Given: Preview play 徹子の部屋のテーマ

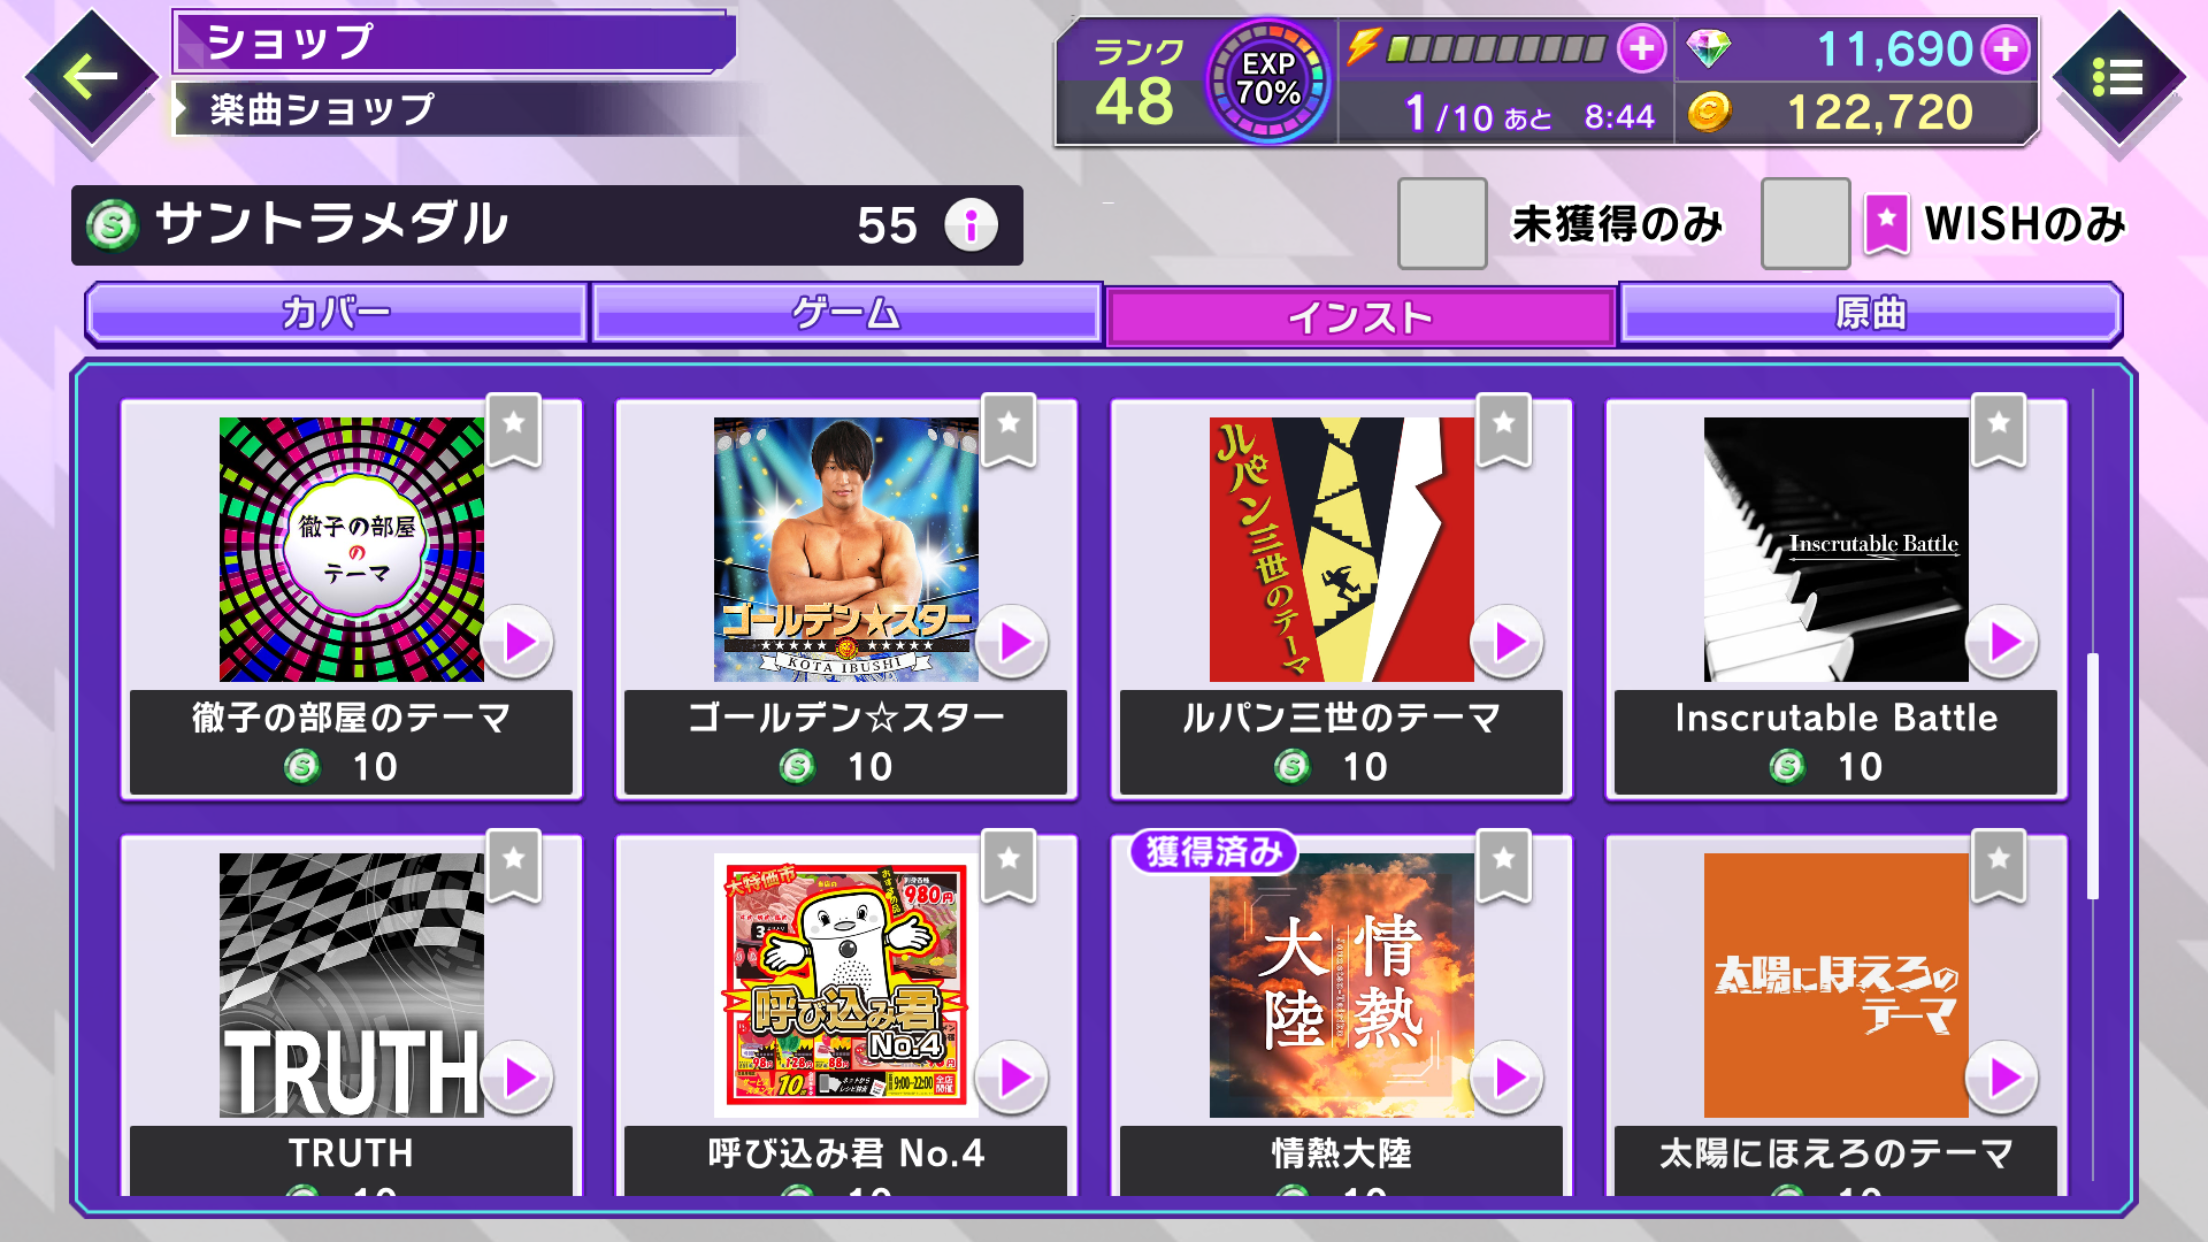Looking at the screenshot, I should click(x=518, y=642).
